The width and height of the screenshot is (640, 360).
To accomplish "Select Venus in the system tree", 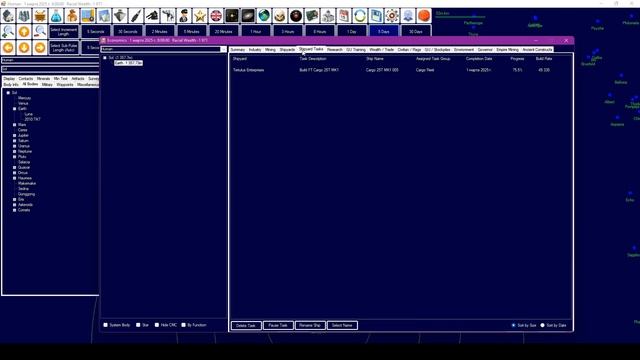I will (23, 103).
